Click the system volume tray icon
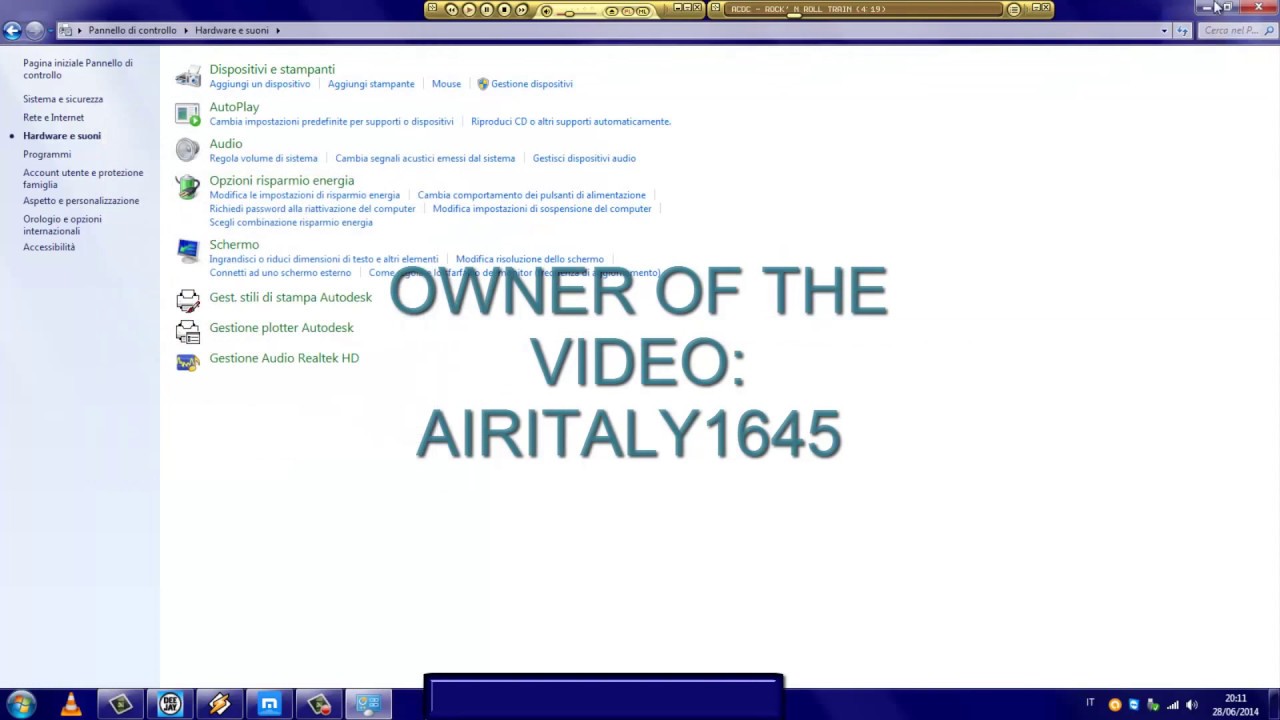 click(1191, 705)
